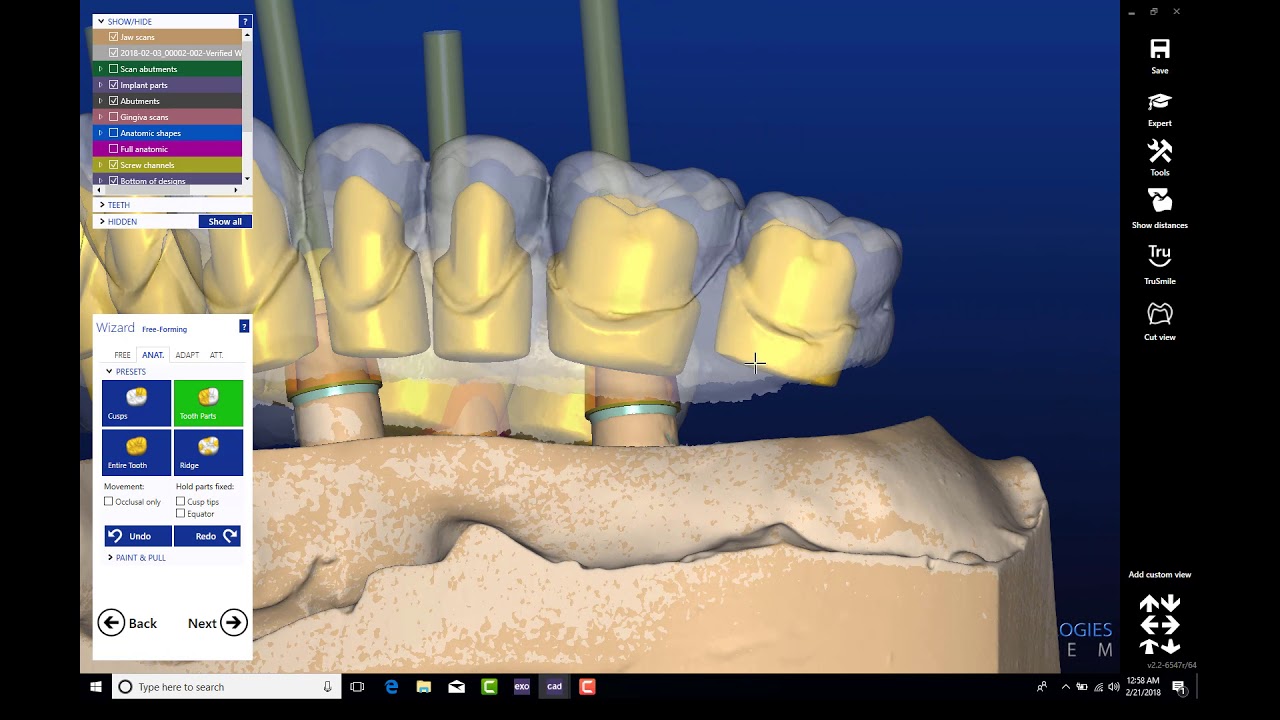
Task: Click green Camtasia icon on taskbar
Action: (x=489, y=687)
